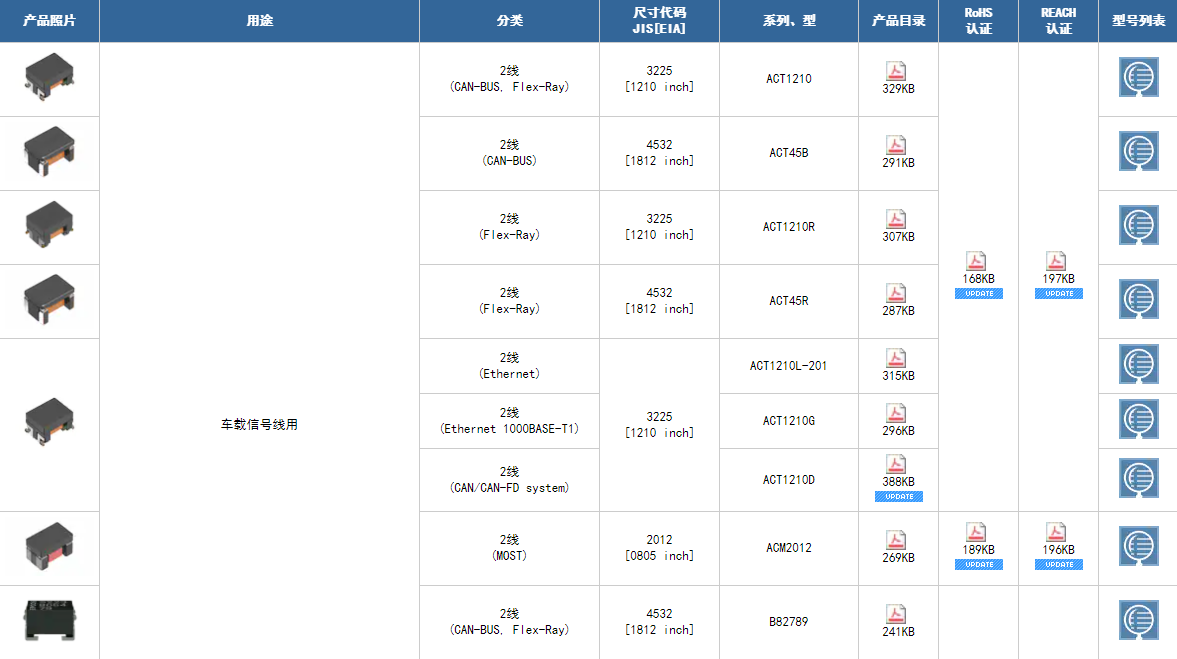Open the 197KB REACH certificate PDF
The width and height of the screenshot is (1177, 659).
(1058, 262)
